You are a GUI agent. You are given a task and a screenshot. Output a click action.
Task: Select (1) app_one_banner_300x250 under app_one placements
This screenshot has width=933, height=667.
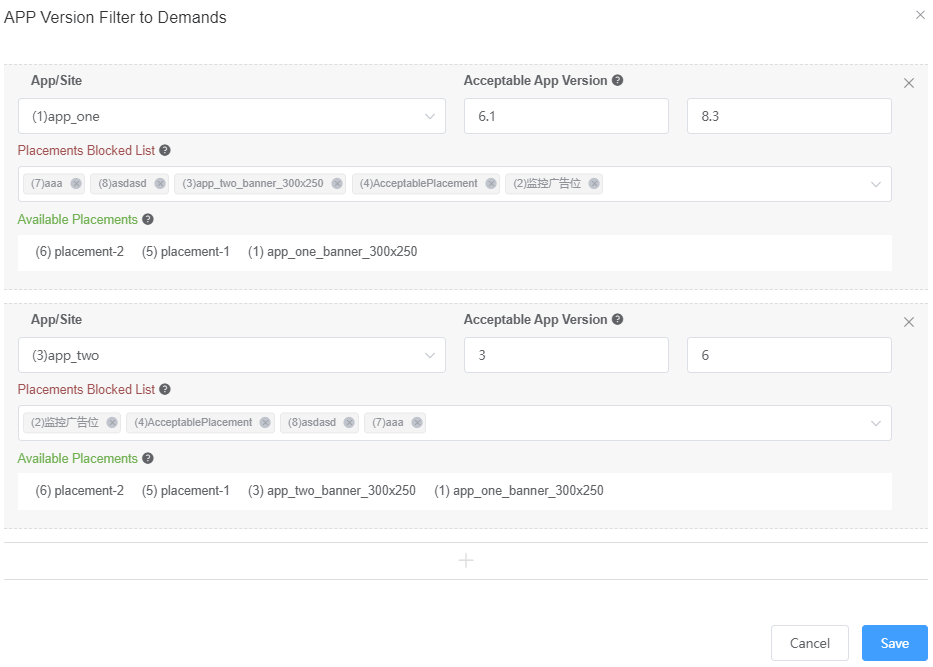[x=333, y=252]
